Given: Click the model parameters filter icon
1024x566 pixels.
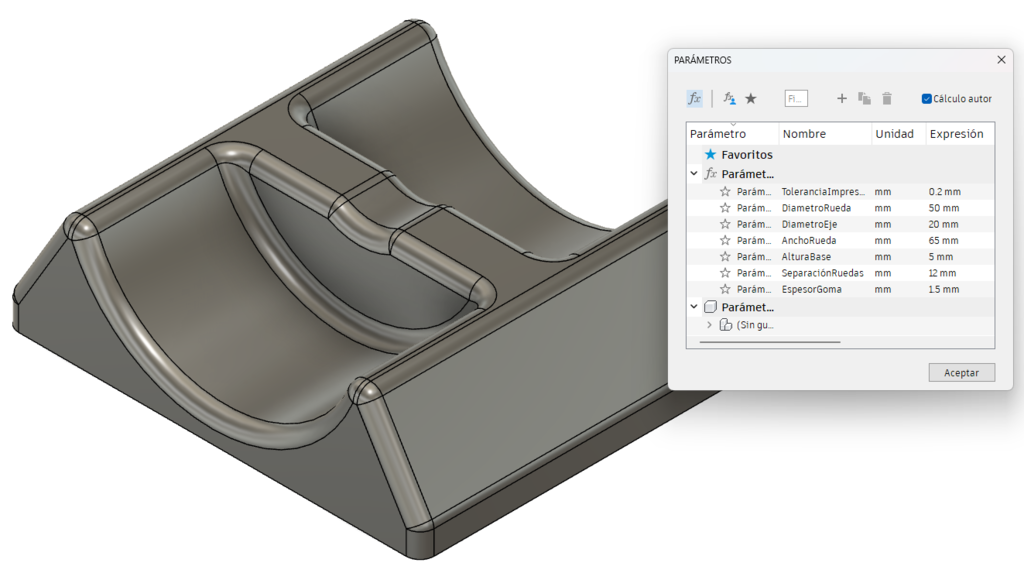Looking at the screenshot, I should 729,99.
